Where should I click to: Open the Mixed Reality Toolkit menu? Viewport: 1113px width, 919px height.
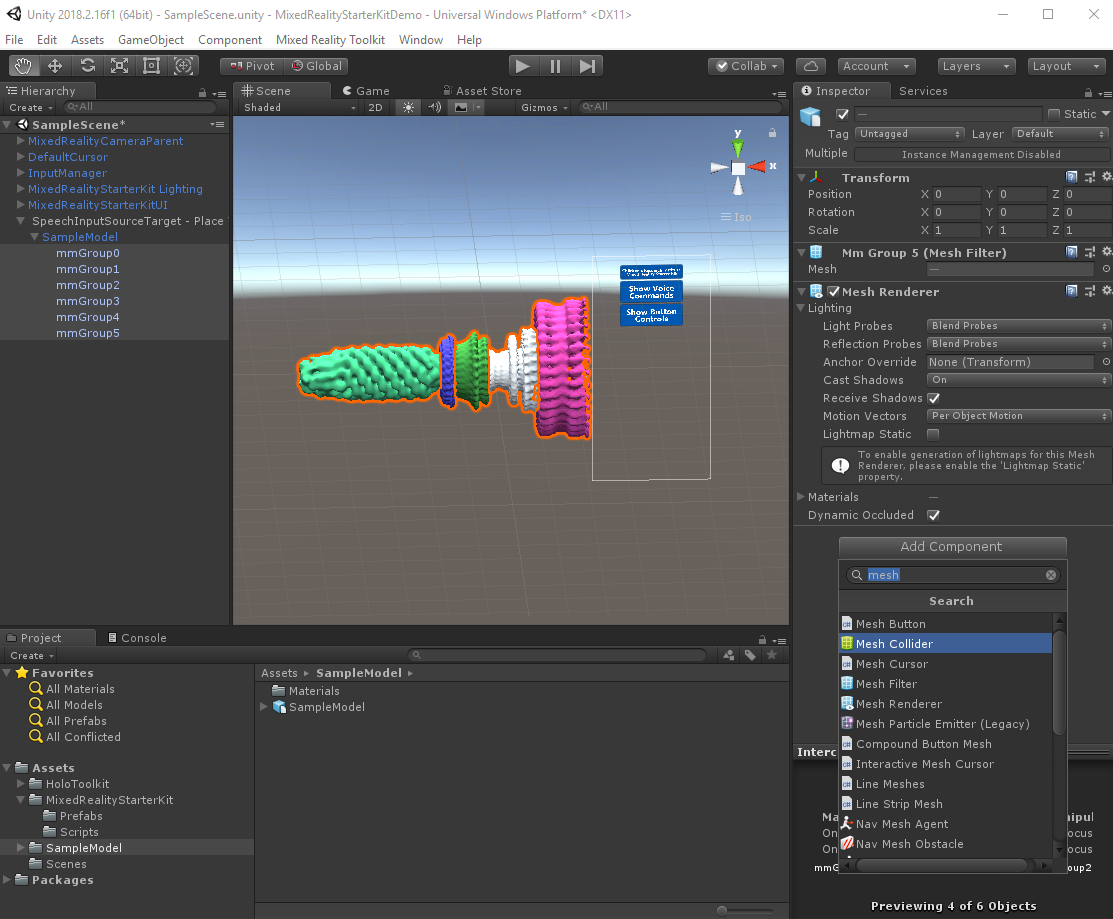click(x=330, y=40)
